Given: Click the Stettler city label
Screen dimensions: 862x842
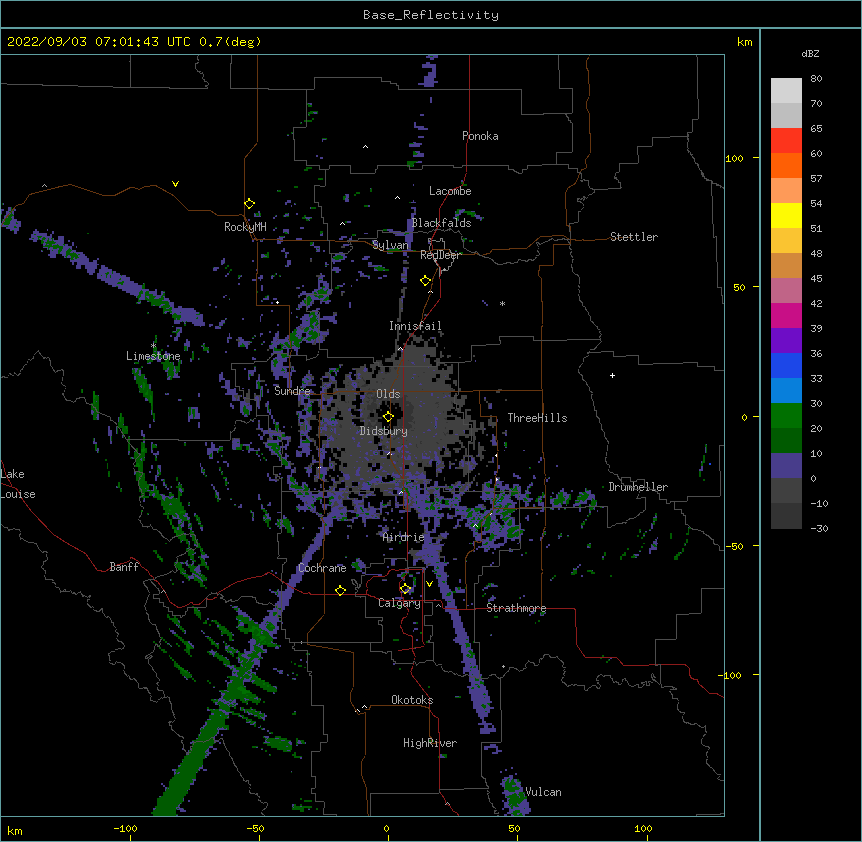Looking at the screenshot, I should coord(634,237).
